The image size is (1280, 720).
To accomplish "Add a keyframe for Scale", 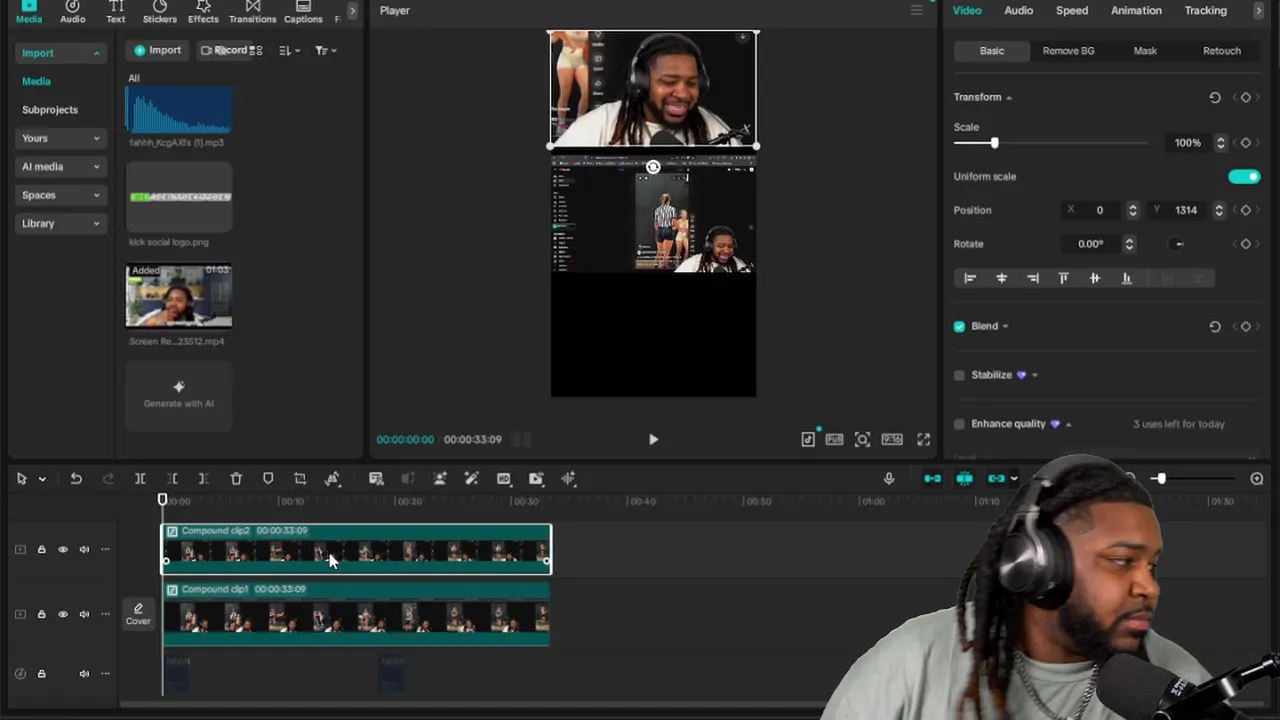I will point(1245,143).
